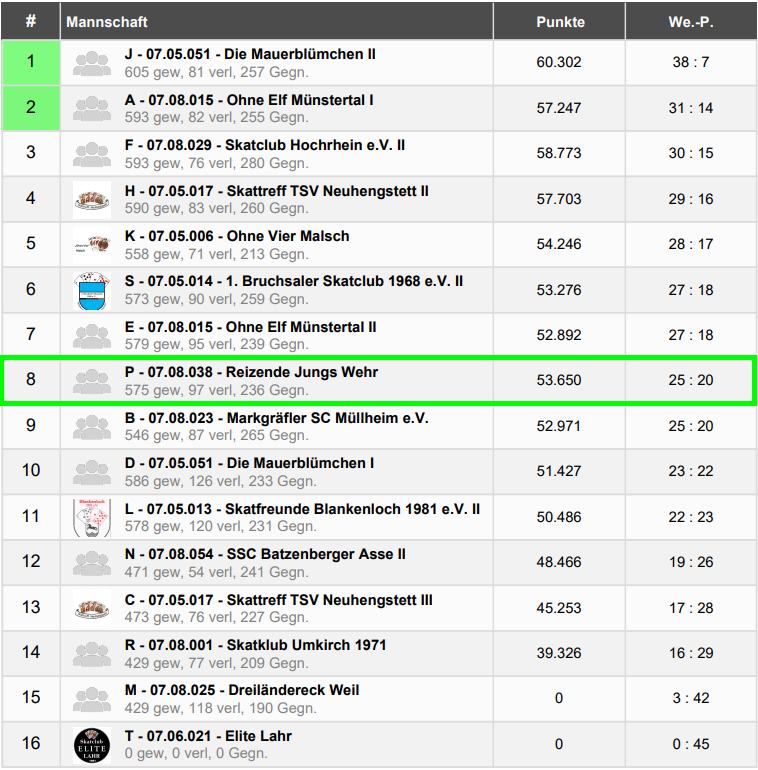The height and width of the screenshot is (770, 758).
Task: Open team Skatklub Umkirch 1971
Action: [x=255, y=645]
